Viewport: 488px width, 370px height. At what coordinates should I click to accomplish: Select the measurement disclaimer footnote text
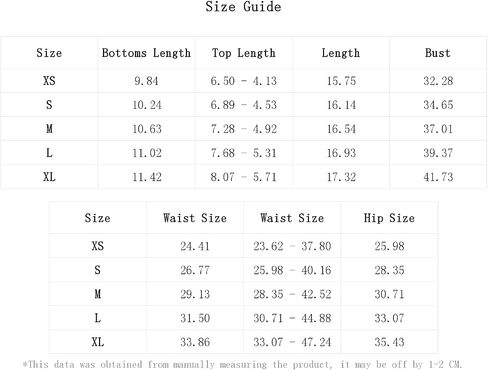point(242,364)
